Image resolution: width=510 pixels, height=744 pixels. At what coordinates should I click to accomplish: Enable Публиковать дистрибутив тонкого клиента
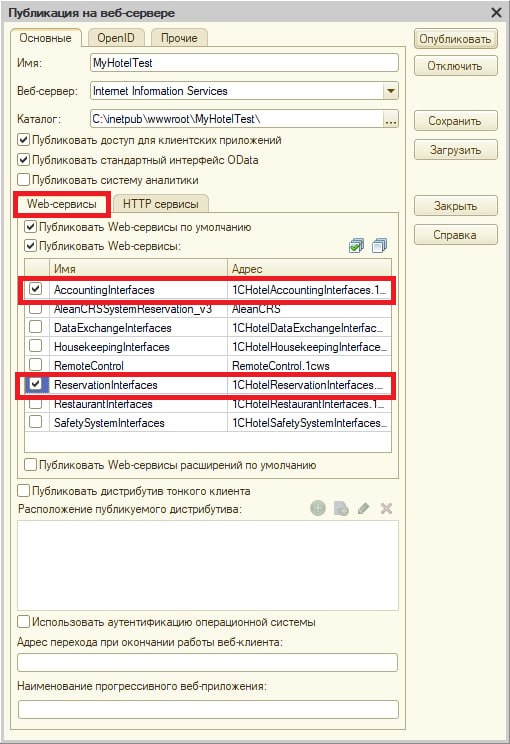click(x=23, y=491)
